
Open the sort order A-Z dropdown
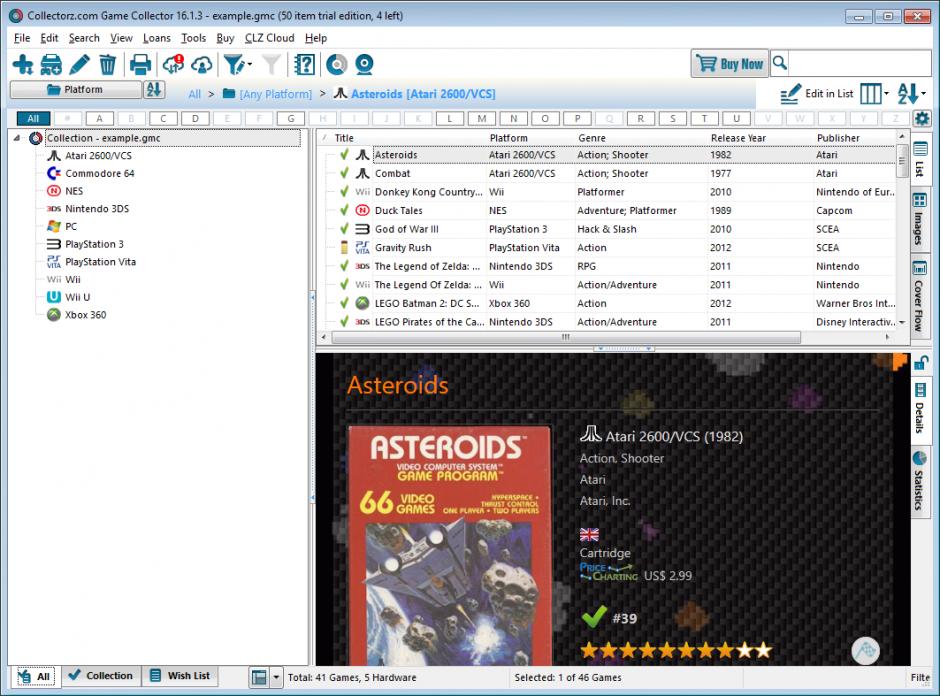(x=924, y=94)
